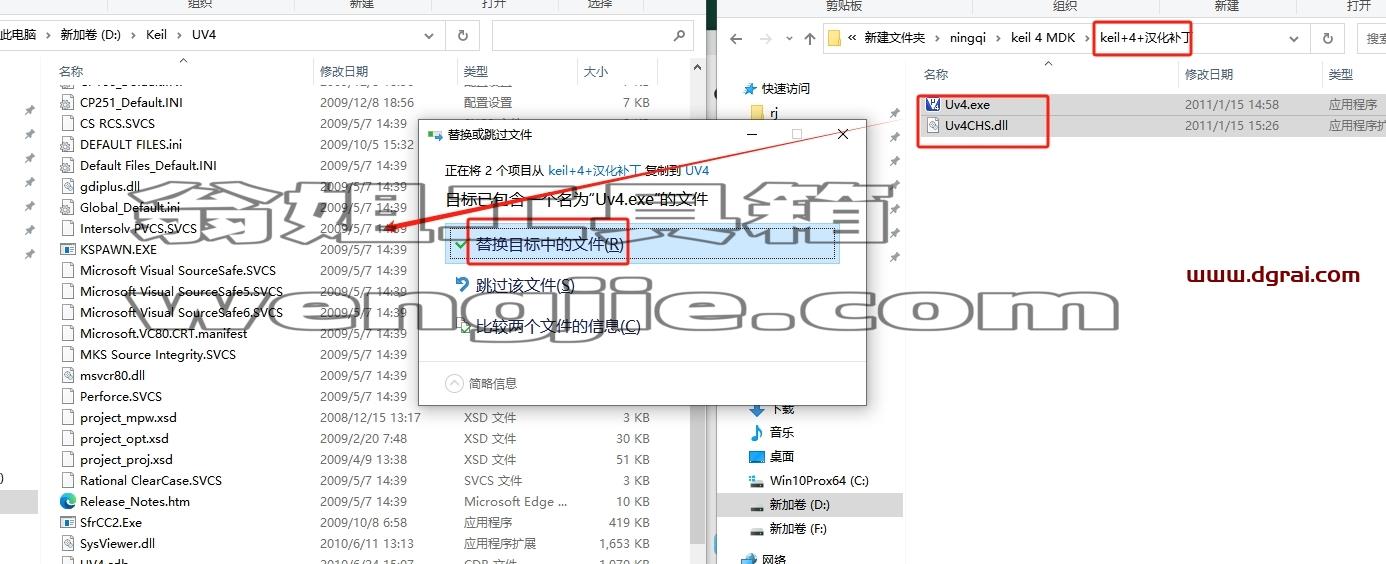Choose skip this file option in dialog

click(526, 286)
